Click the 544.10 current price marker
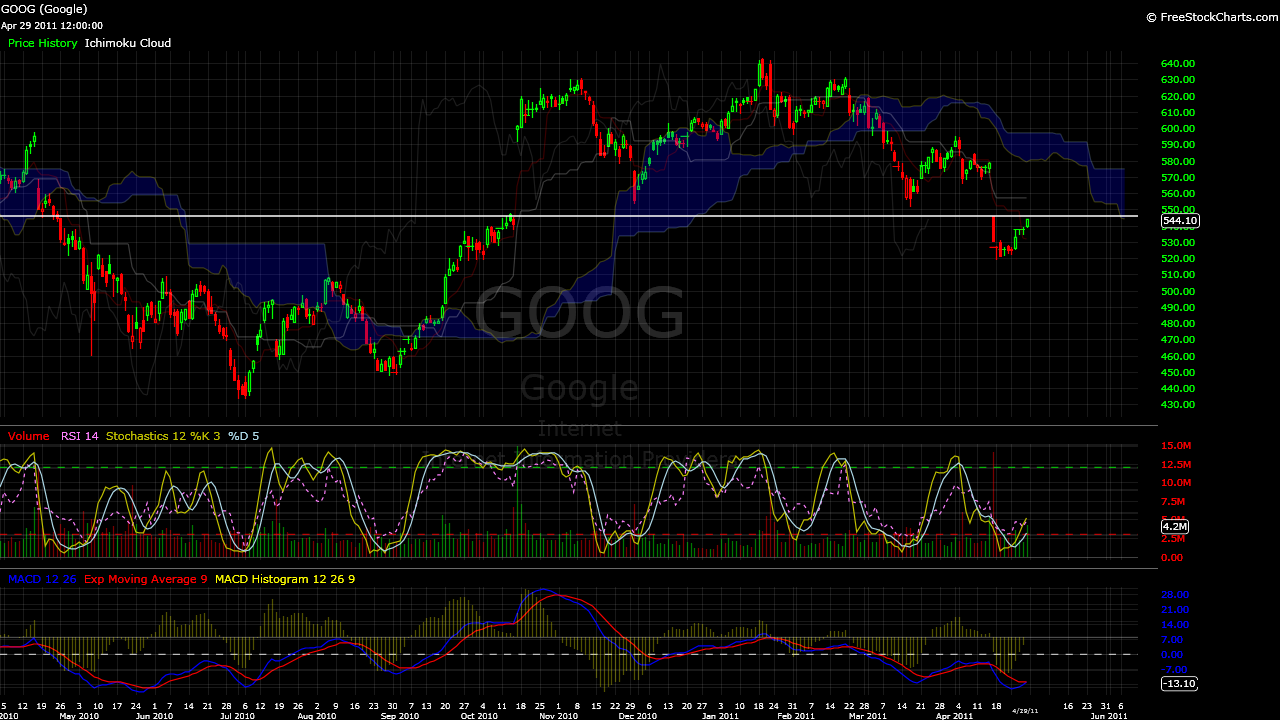The image size is (1280, 720). (1180, 220)
